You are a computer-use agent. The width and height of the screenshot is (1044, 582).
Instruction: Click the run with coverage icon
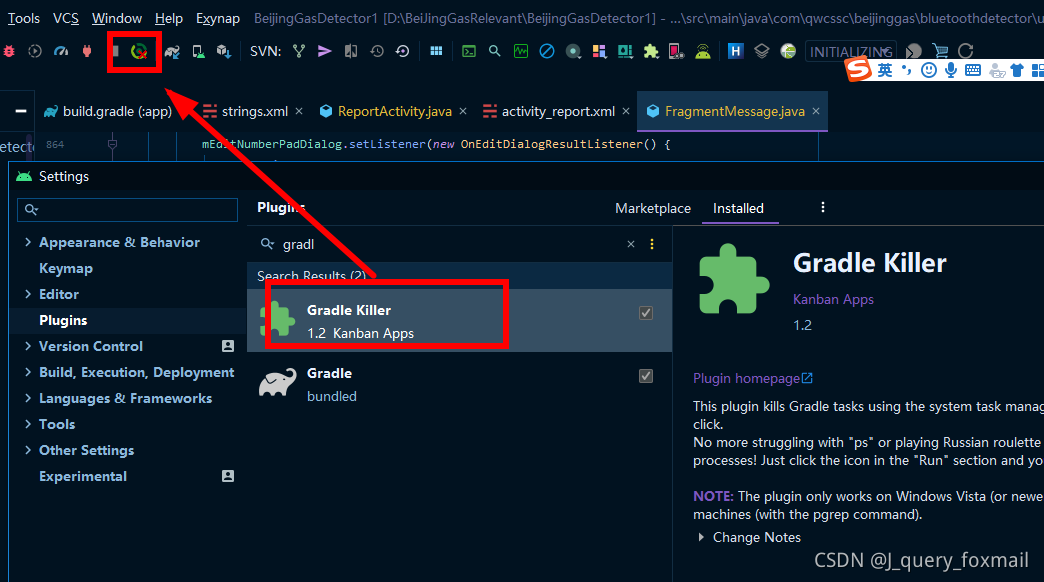pos(35,51)
